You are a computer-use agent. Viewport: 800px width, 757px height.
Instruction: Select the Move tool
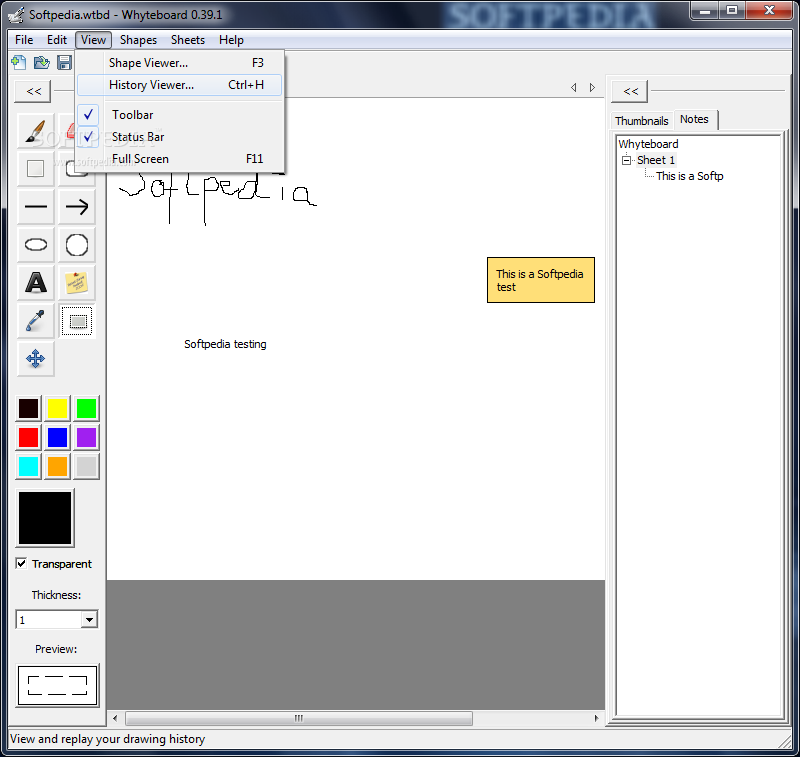[x=36, y=359]
